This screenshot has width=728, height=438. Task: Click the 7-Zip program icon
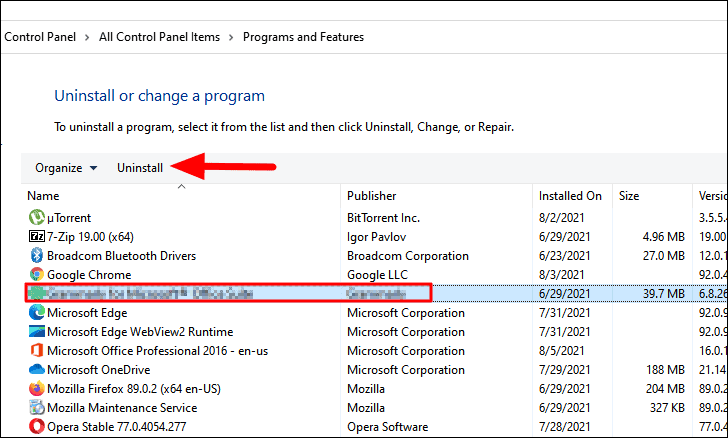click(x=37, y=236)
